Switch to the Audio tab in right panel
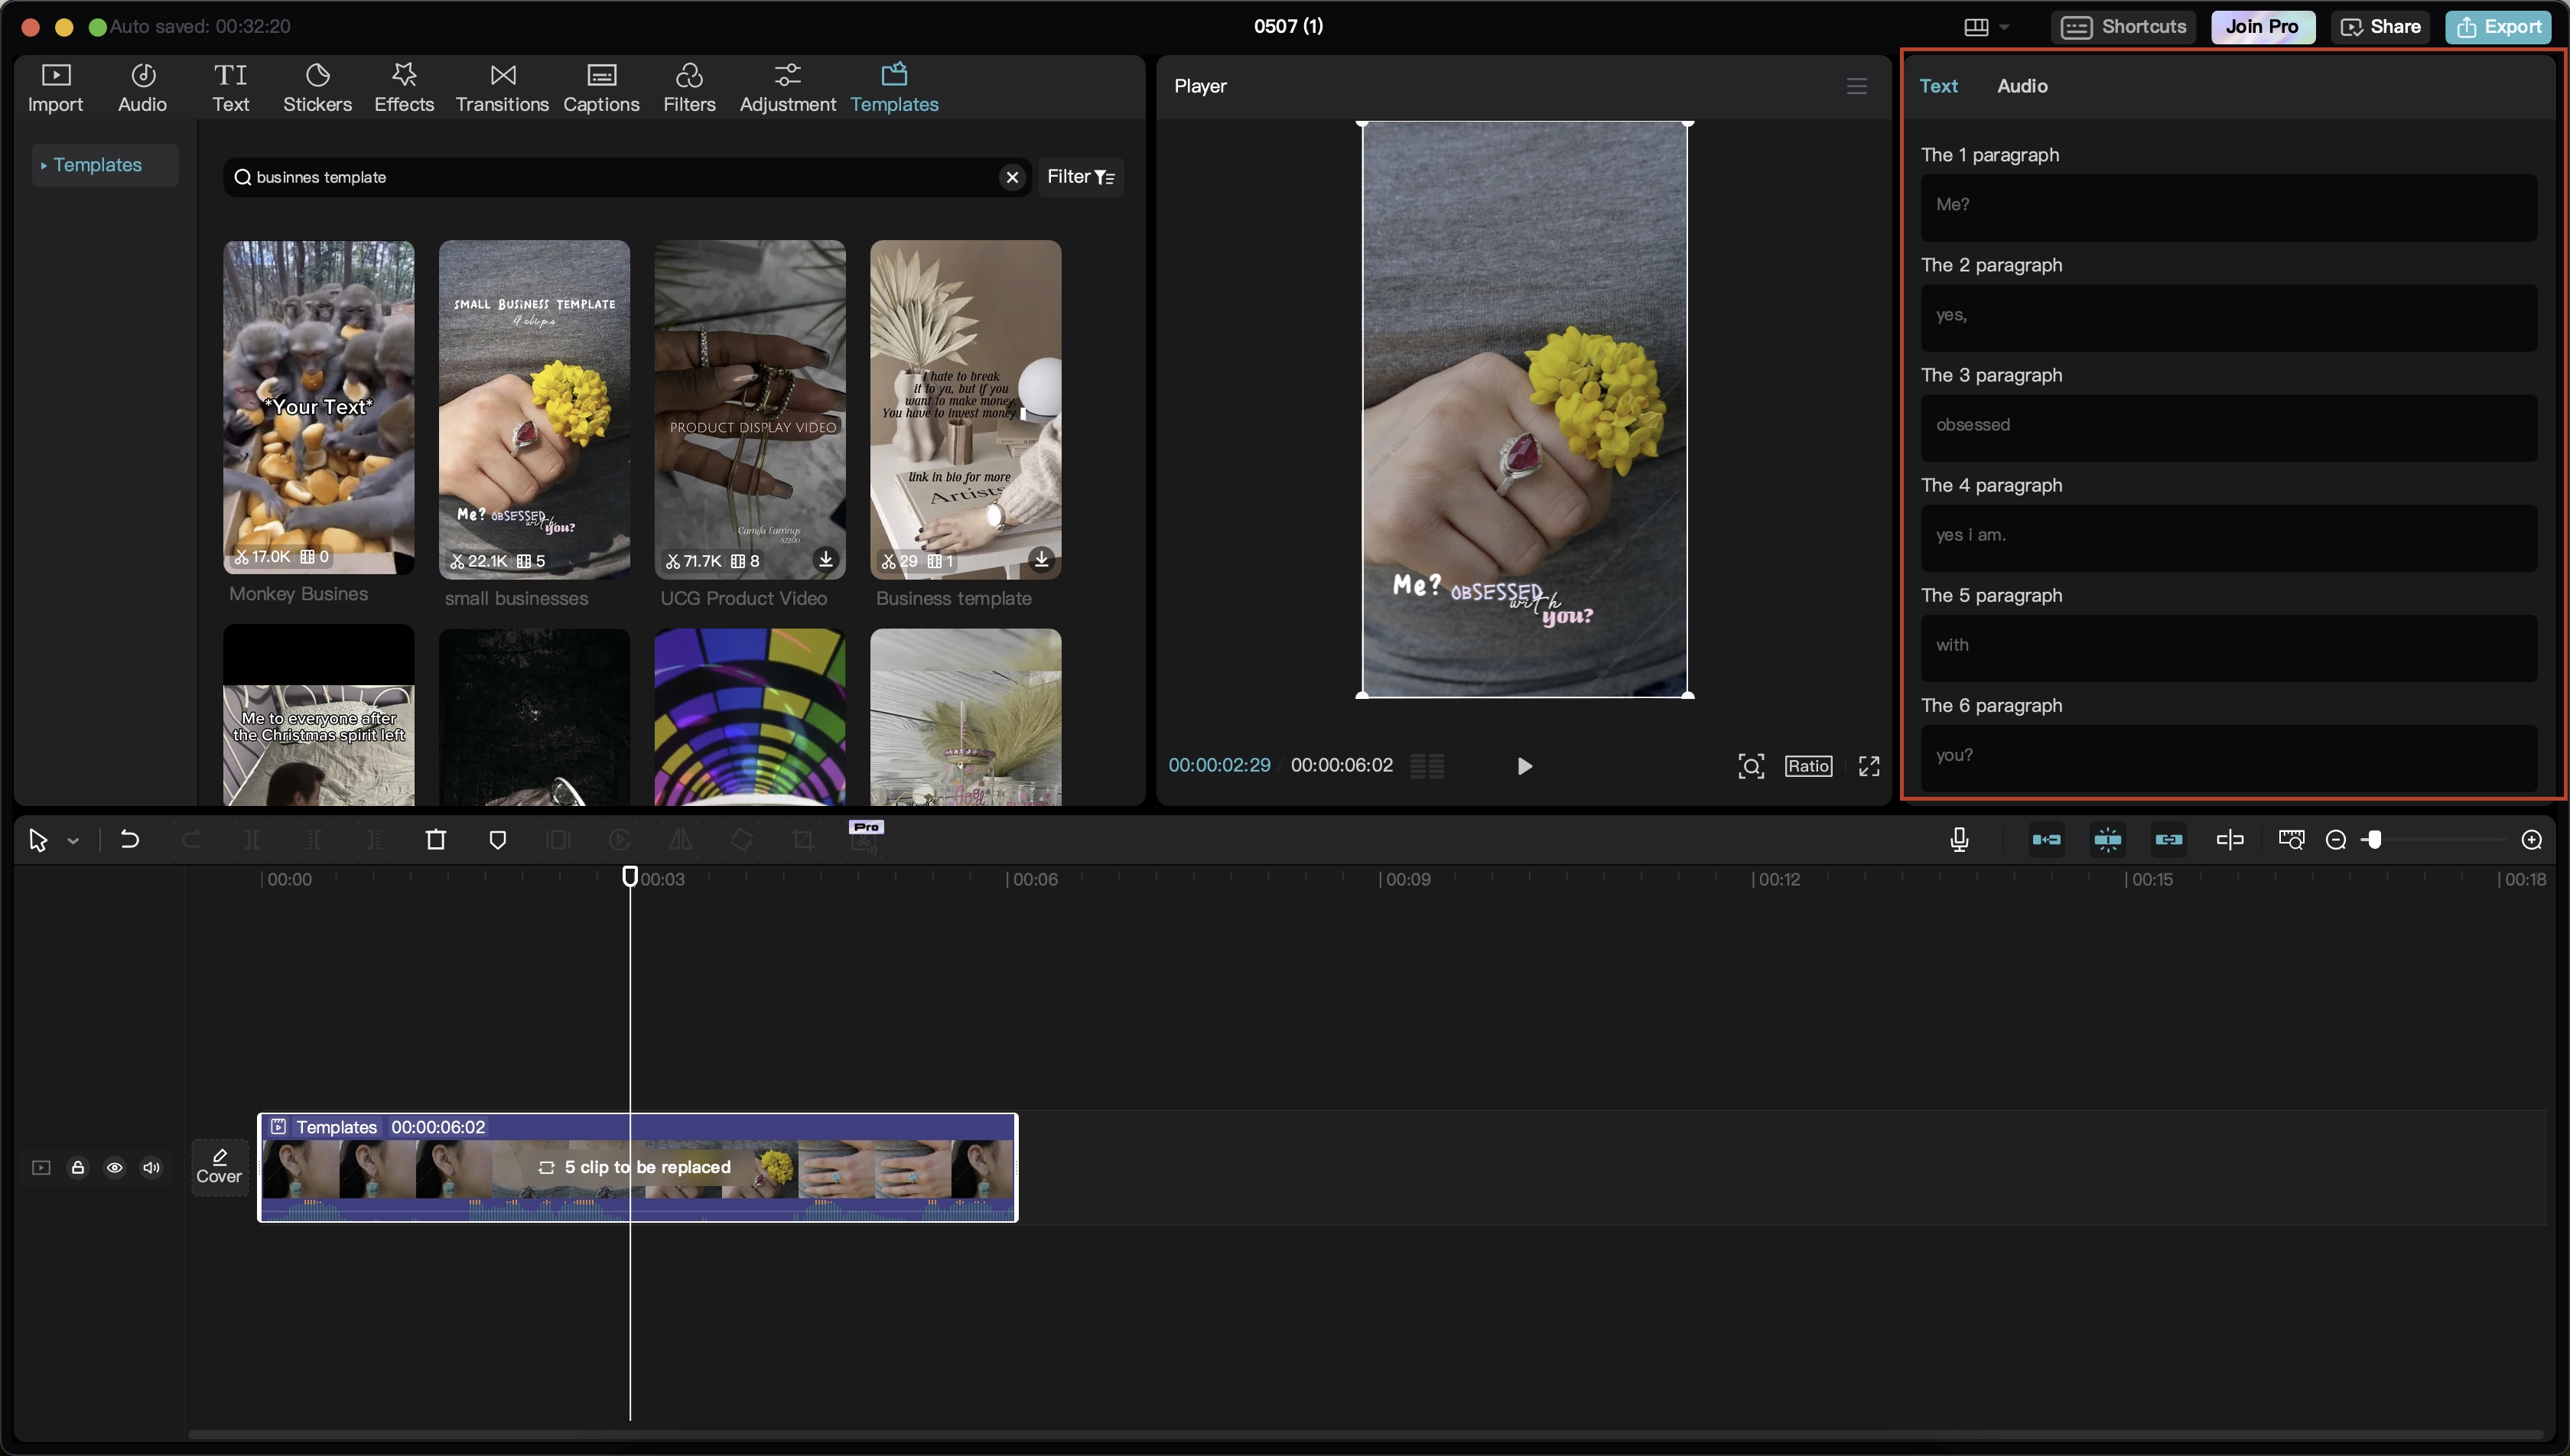 pyautogui.click(x=2021, y=86)
